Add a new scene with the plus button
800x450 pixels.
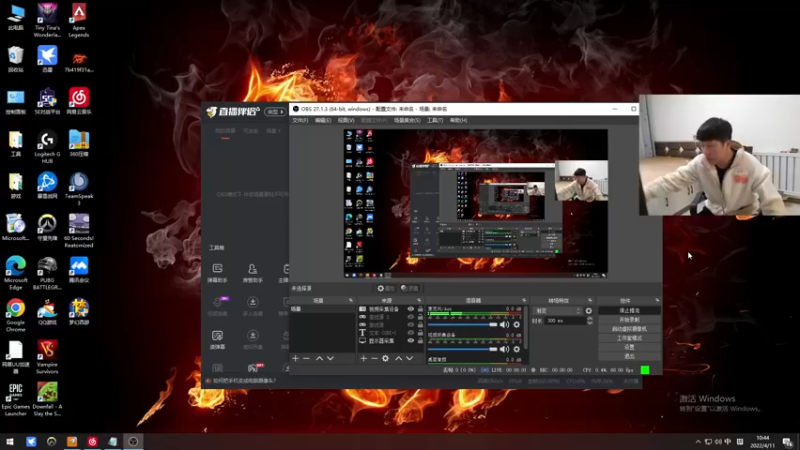pos(295,359)
